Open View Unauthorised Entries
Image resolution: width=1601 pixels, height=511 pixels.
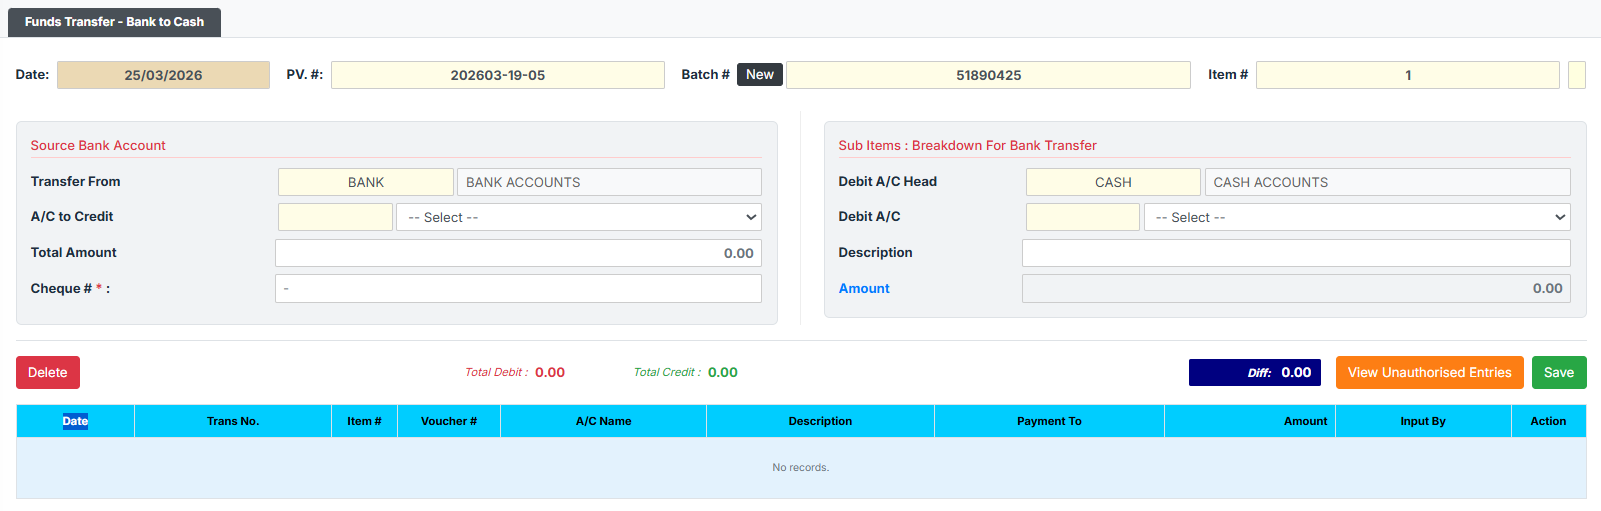[x=1429, y=373]
